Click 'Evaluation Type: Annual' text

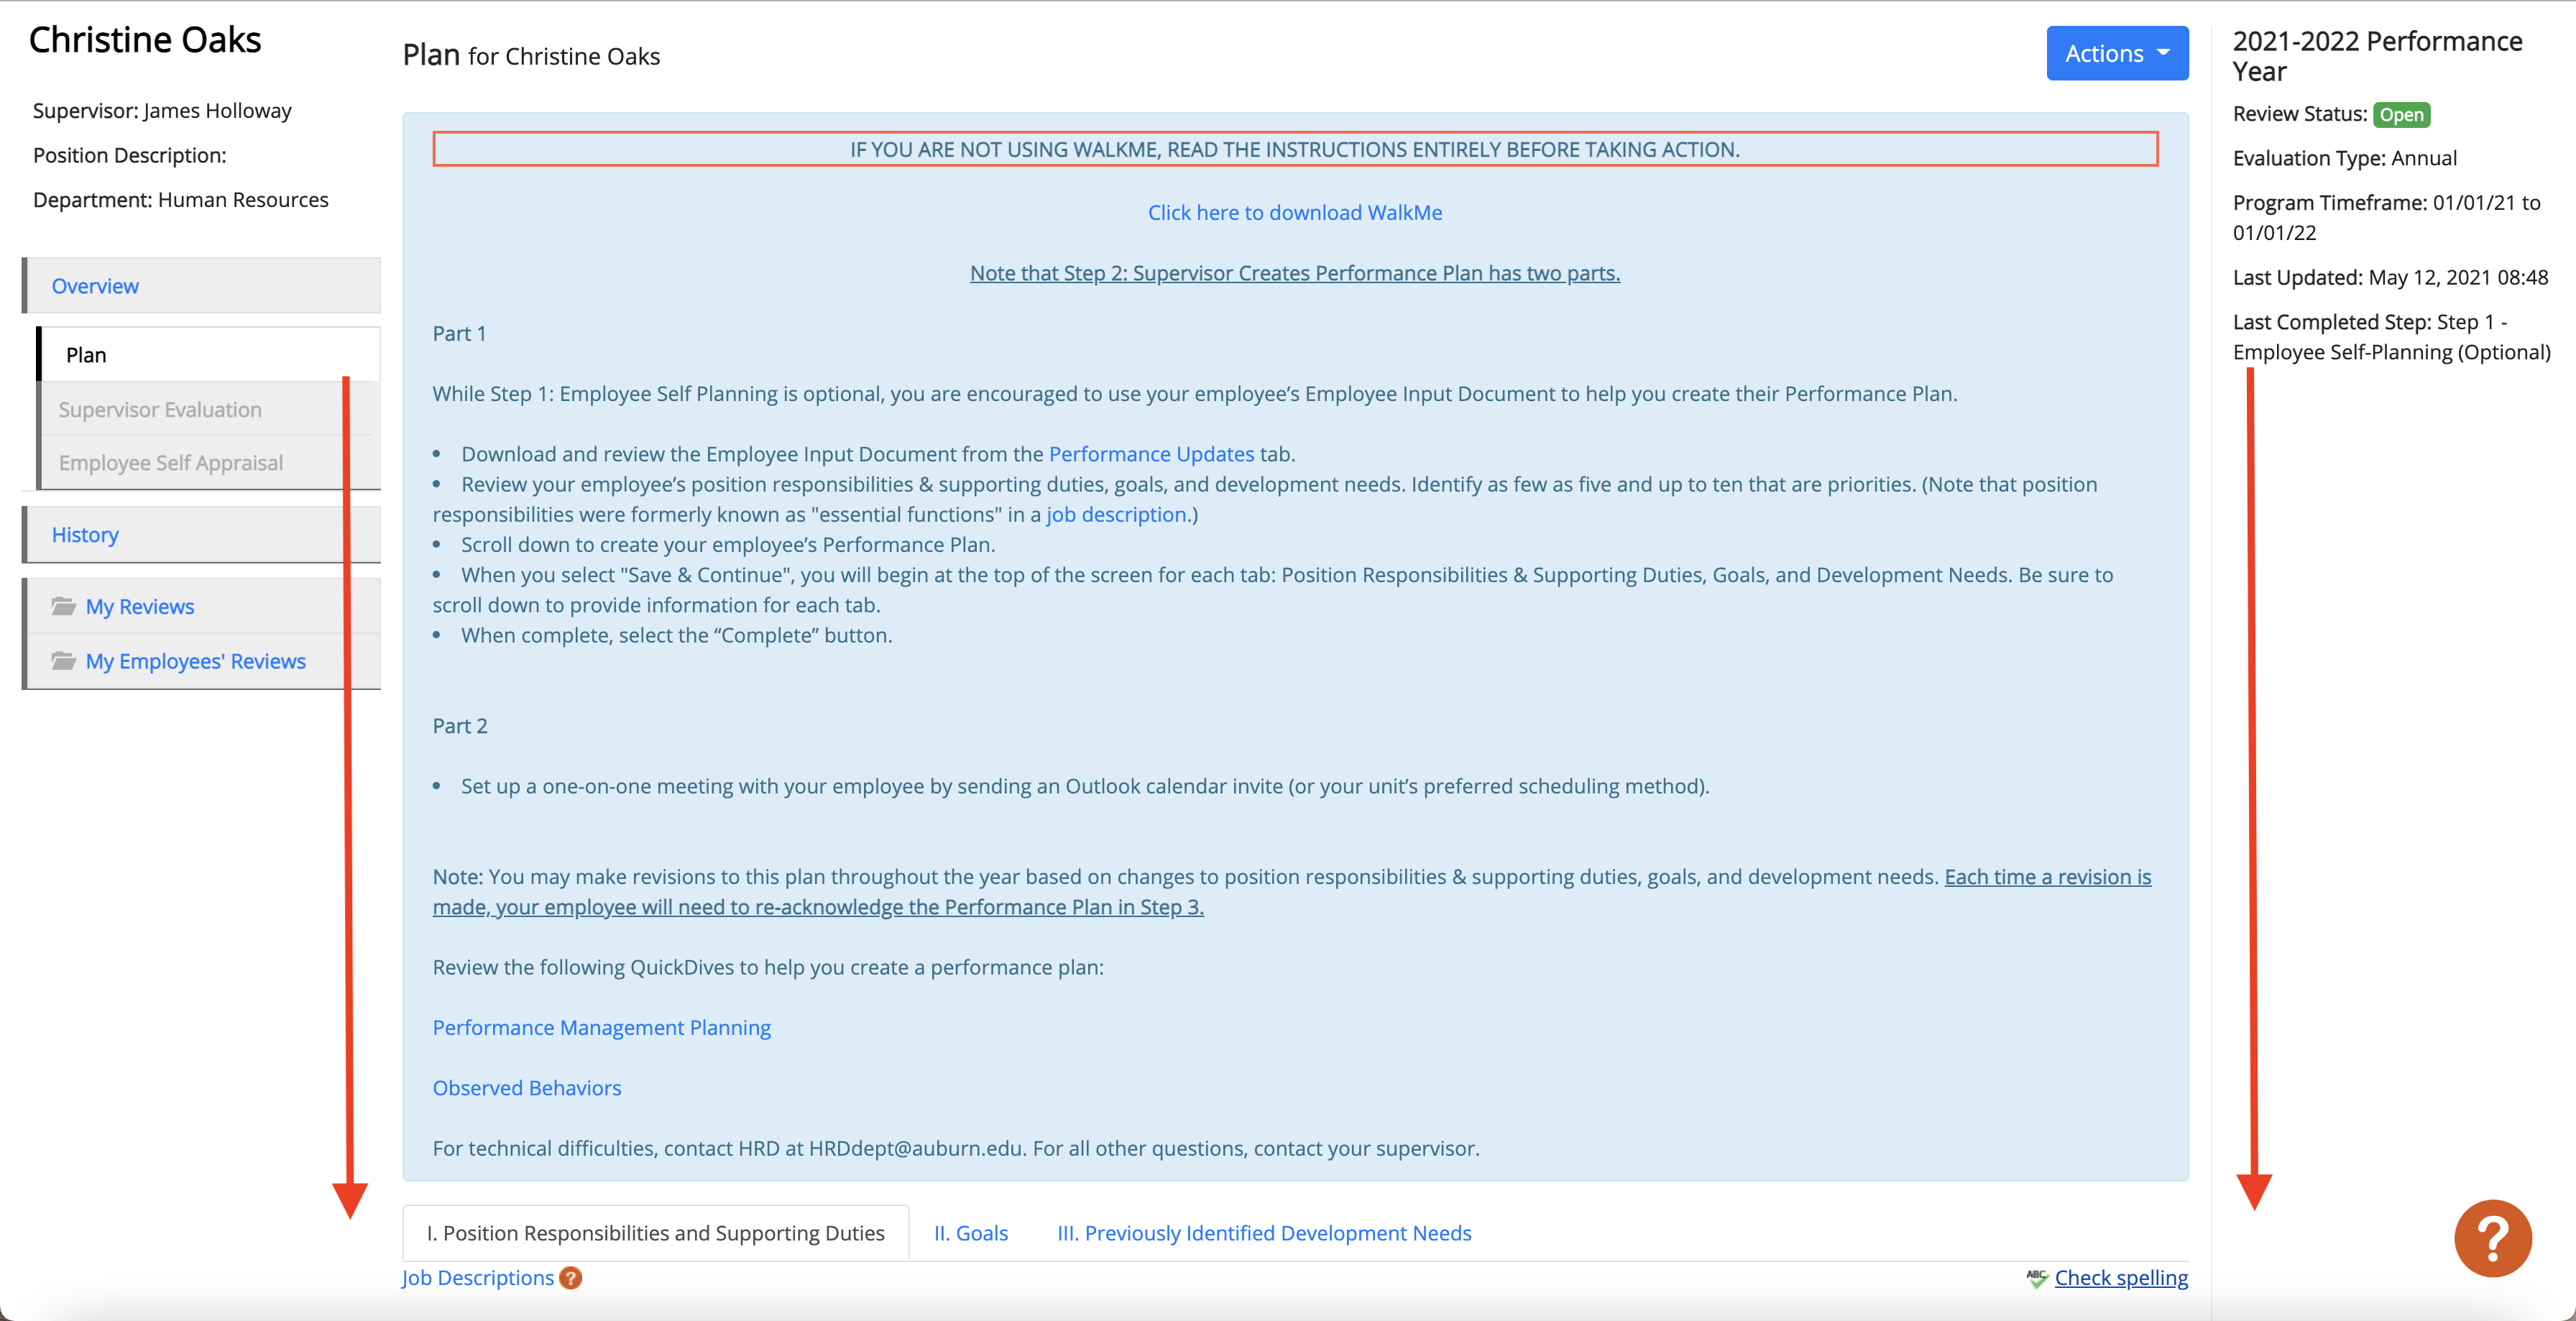(2344, 157)
